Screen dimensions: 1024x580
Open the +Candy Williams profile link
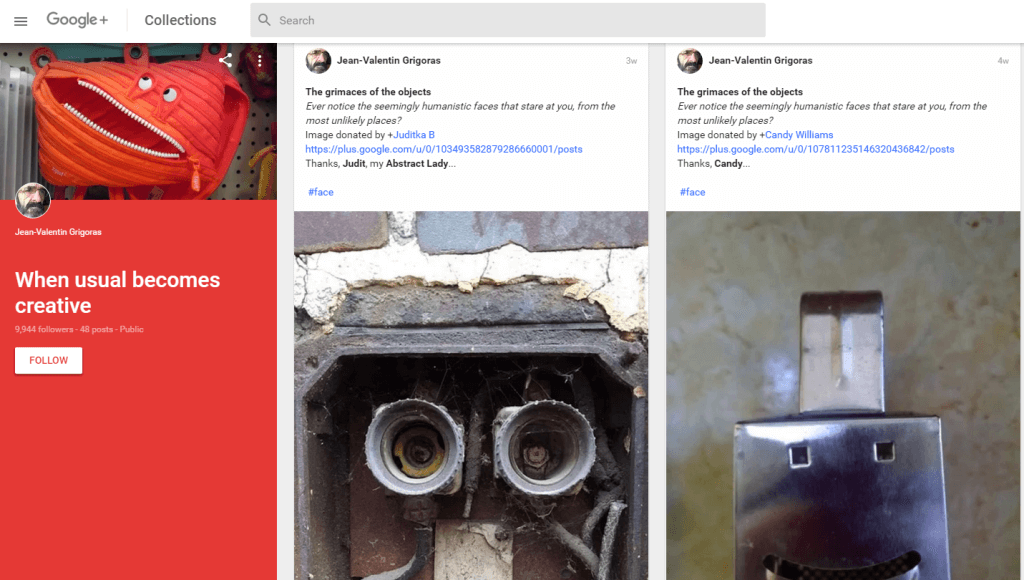pos(798,135)
